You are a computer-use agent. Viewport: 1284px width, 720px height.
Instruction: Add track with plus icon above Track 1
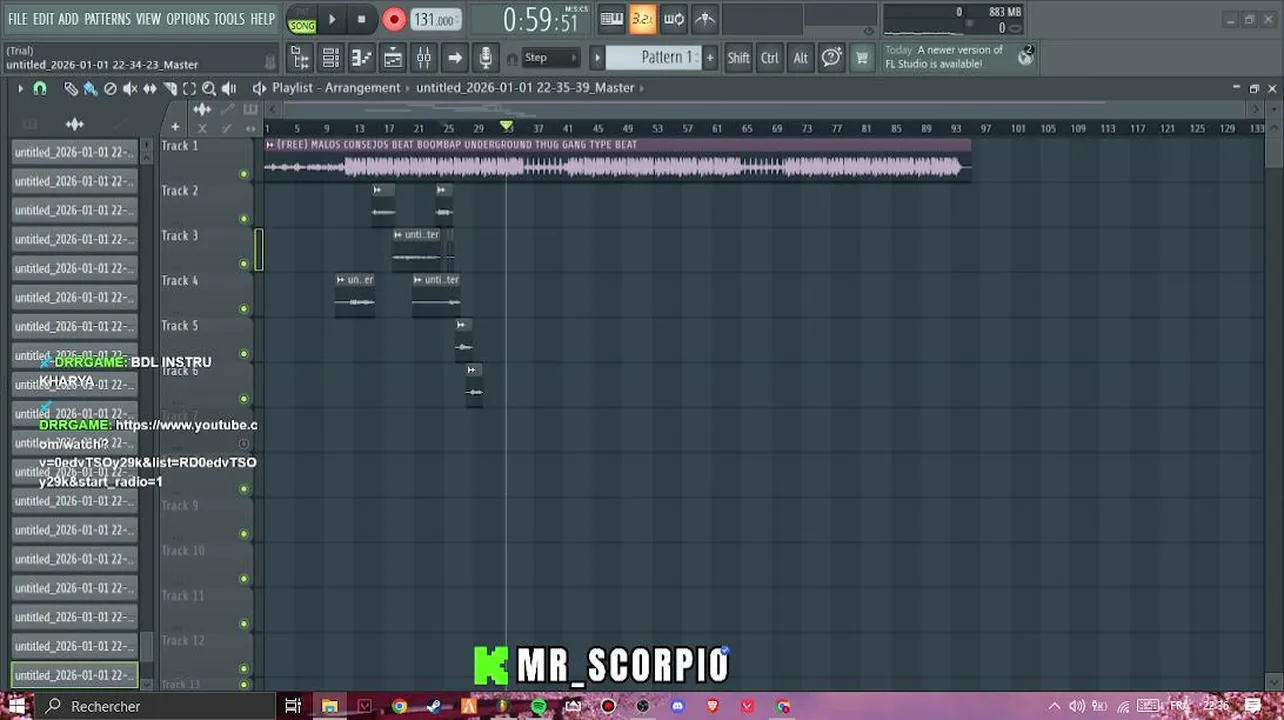coord(175,127)
